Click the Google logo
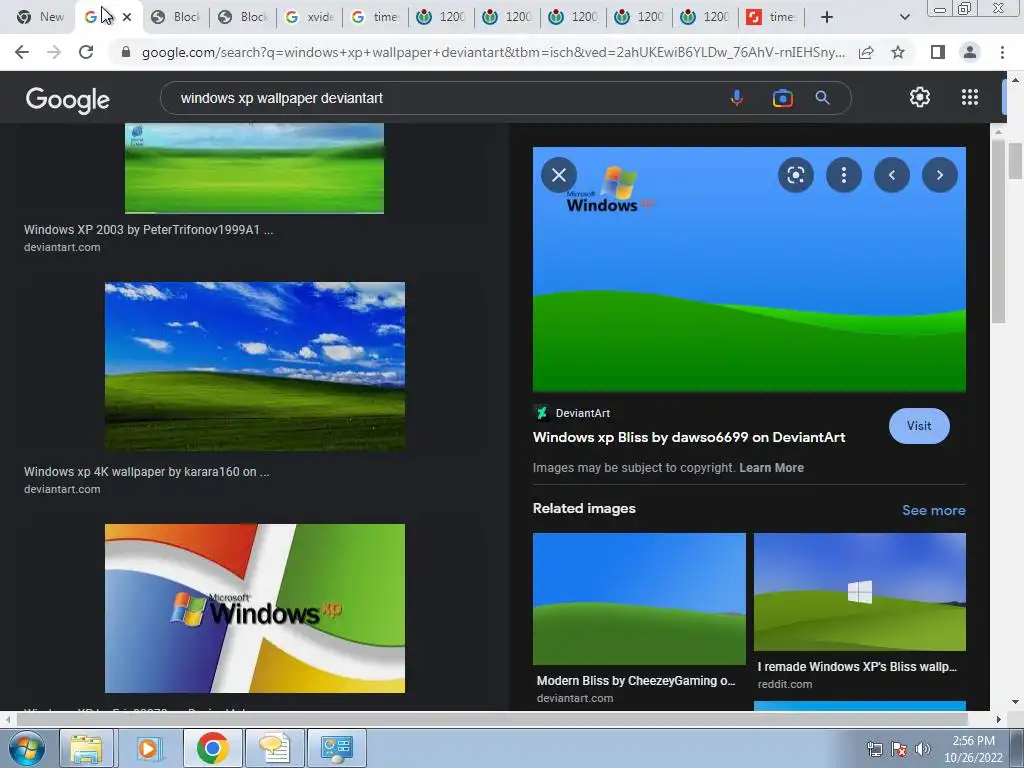 68,100
